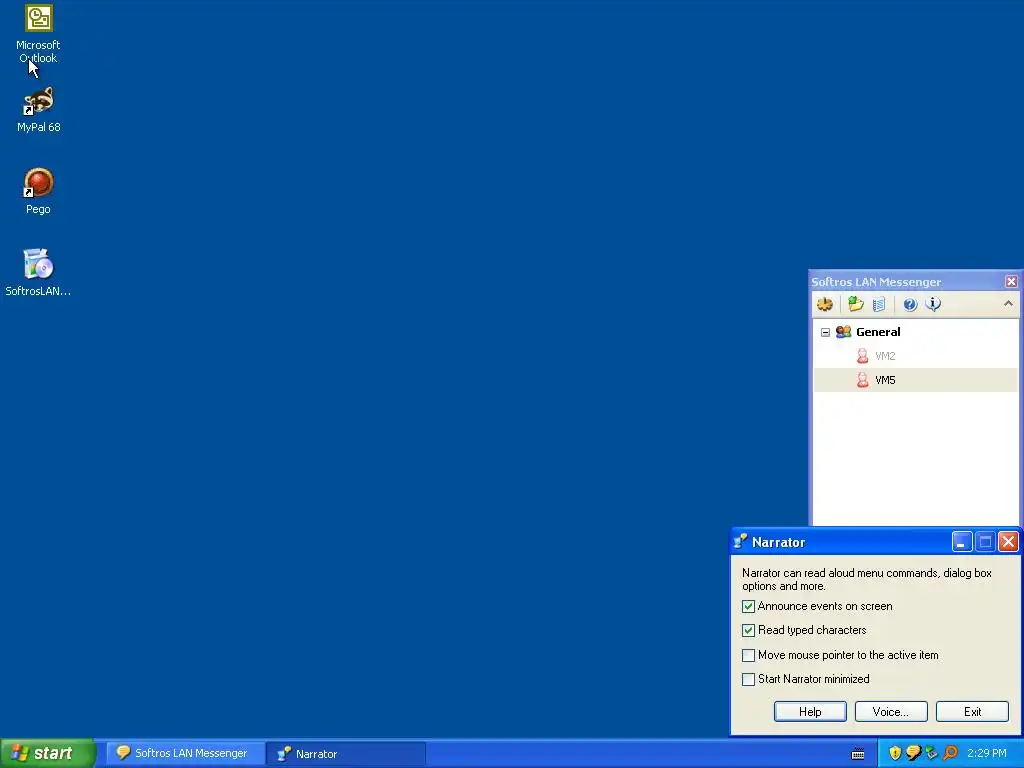The width and height of the screenshot is (1024, 768).
Task: Open the Windows start menu
Action: 48,753
